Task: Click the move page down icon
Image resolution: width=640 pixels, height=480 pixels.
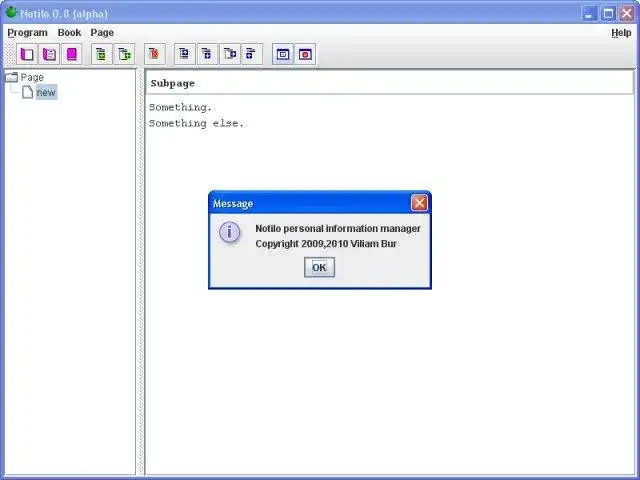Action: point(207,54)
